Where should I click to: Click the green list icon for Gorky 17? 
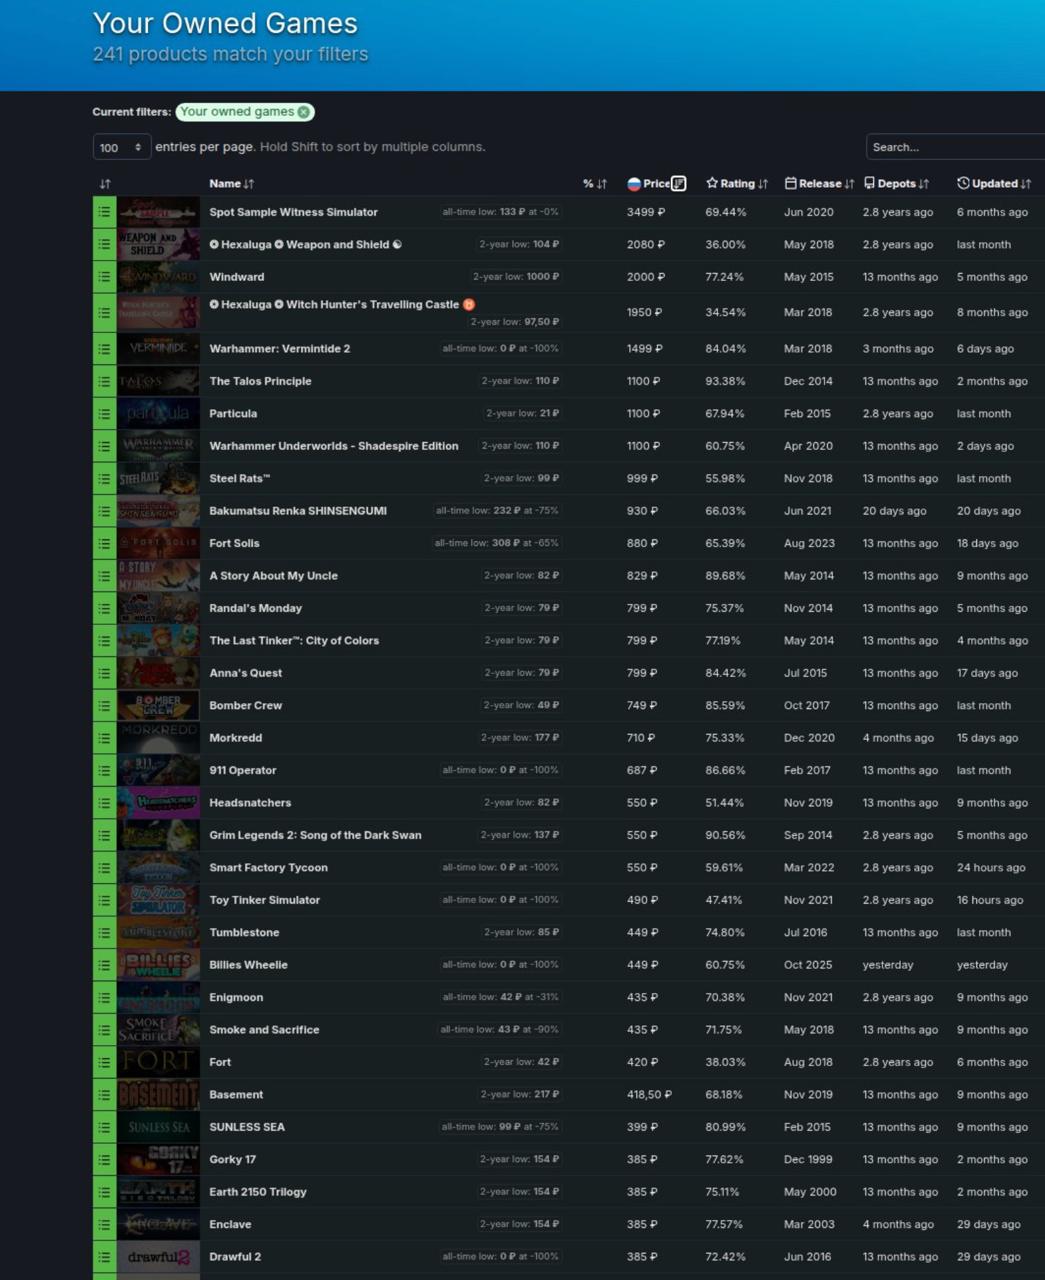tap(104, 1160)
